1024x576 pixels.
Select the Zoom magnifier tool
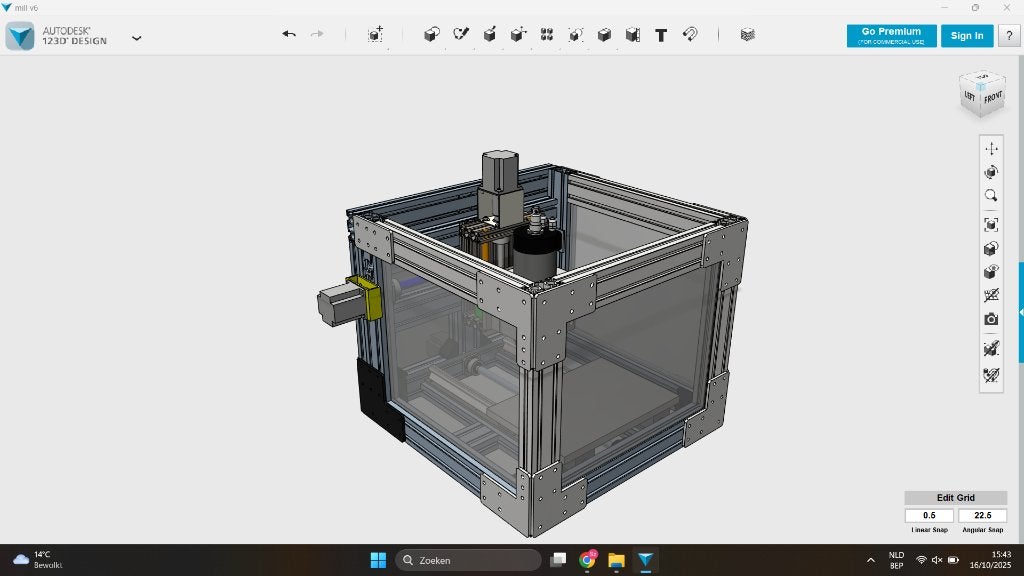click(x=991, y=196)
